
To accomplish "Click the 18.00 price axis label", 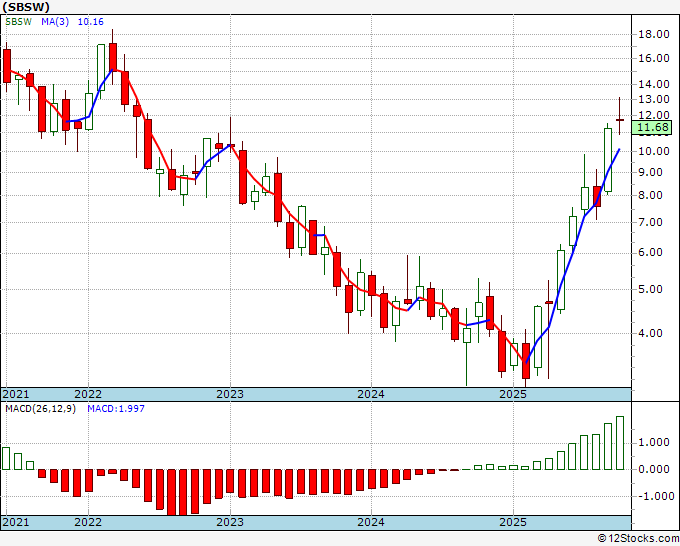I will (x=654, y=34).
